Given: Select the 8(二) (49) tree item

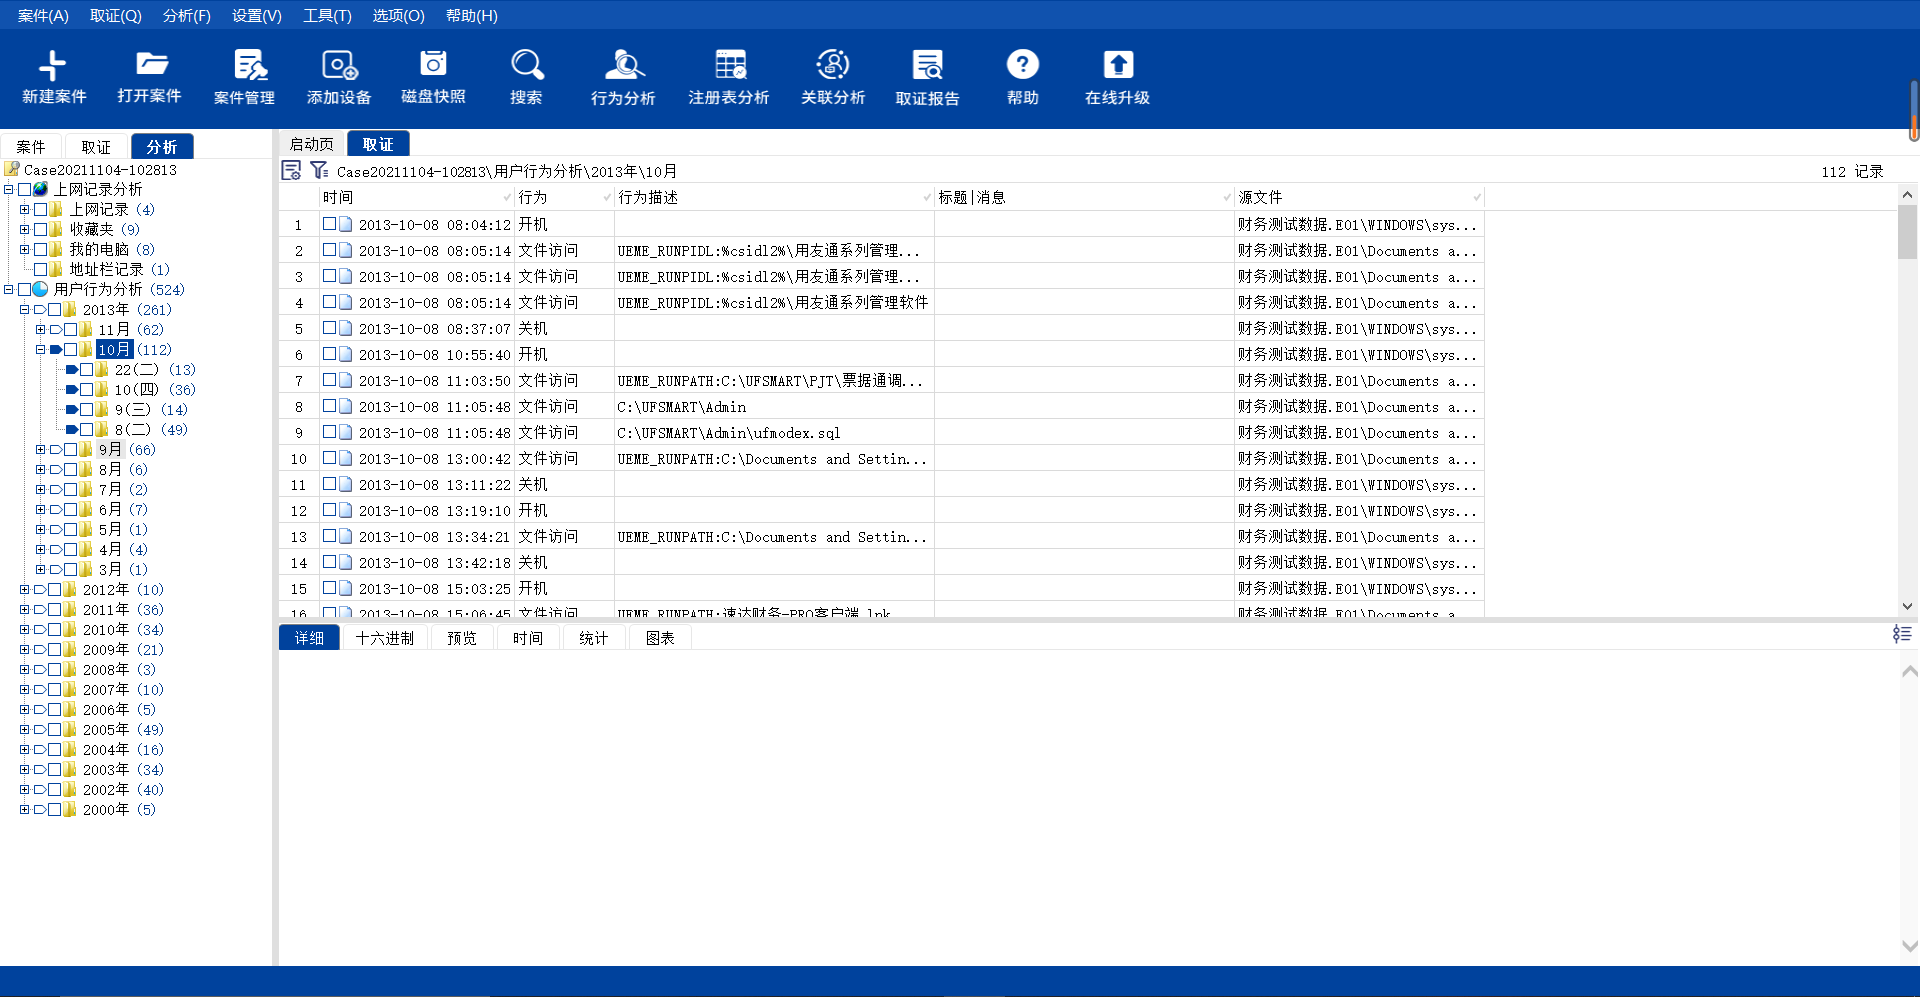Looking at the screenshot, I should pos(151,429).
